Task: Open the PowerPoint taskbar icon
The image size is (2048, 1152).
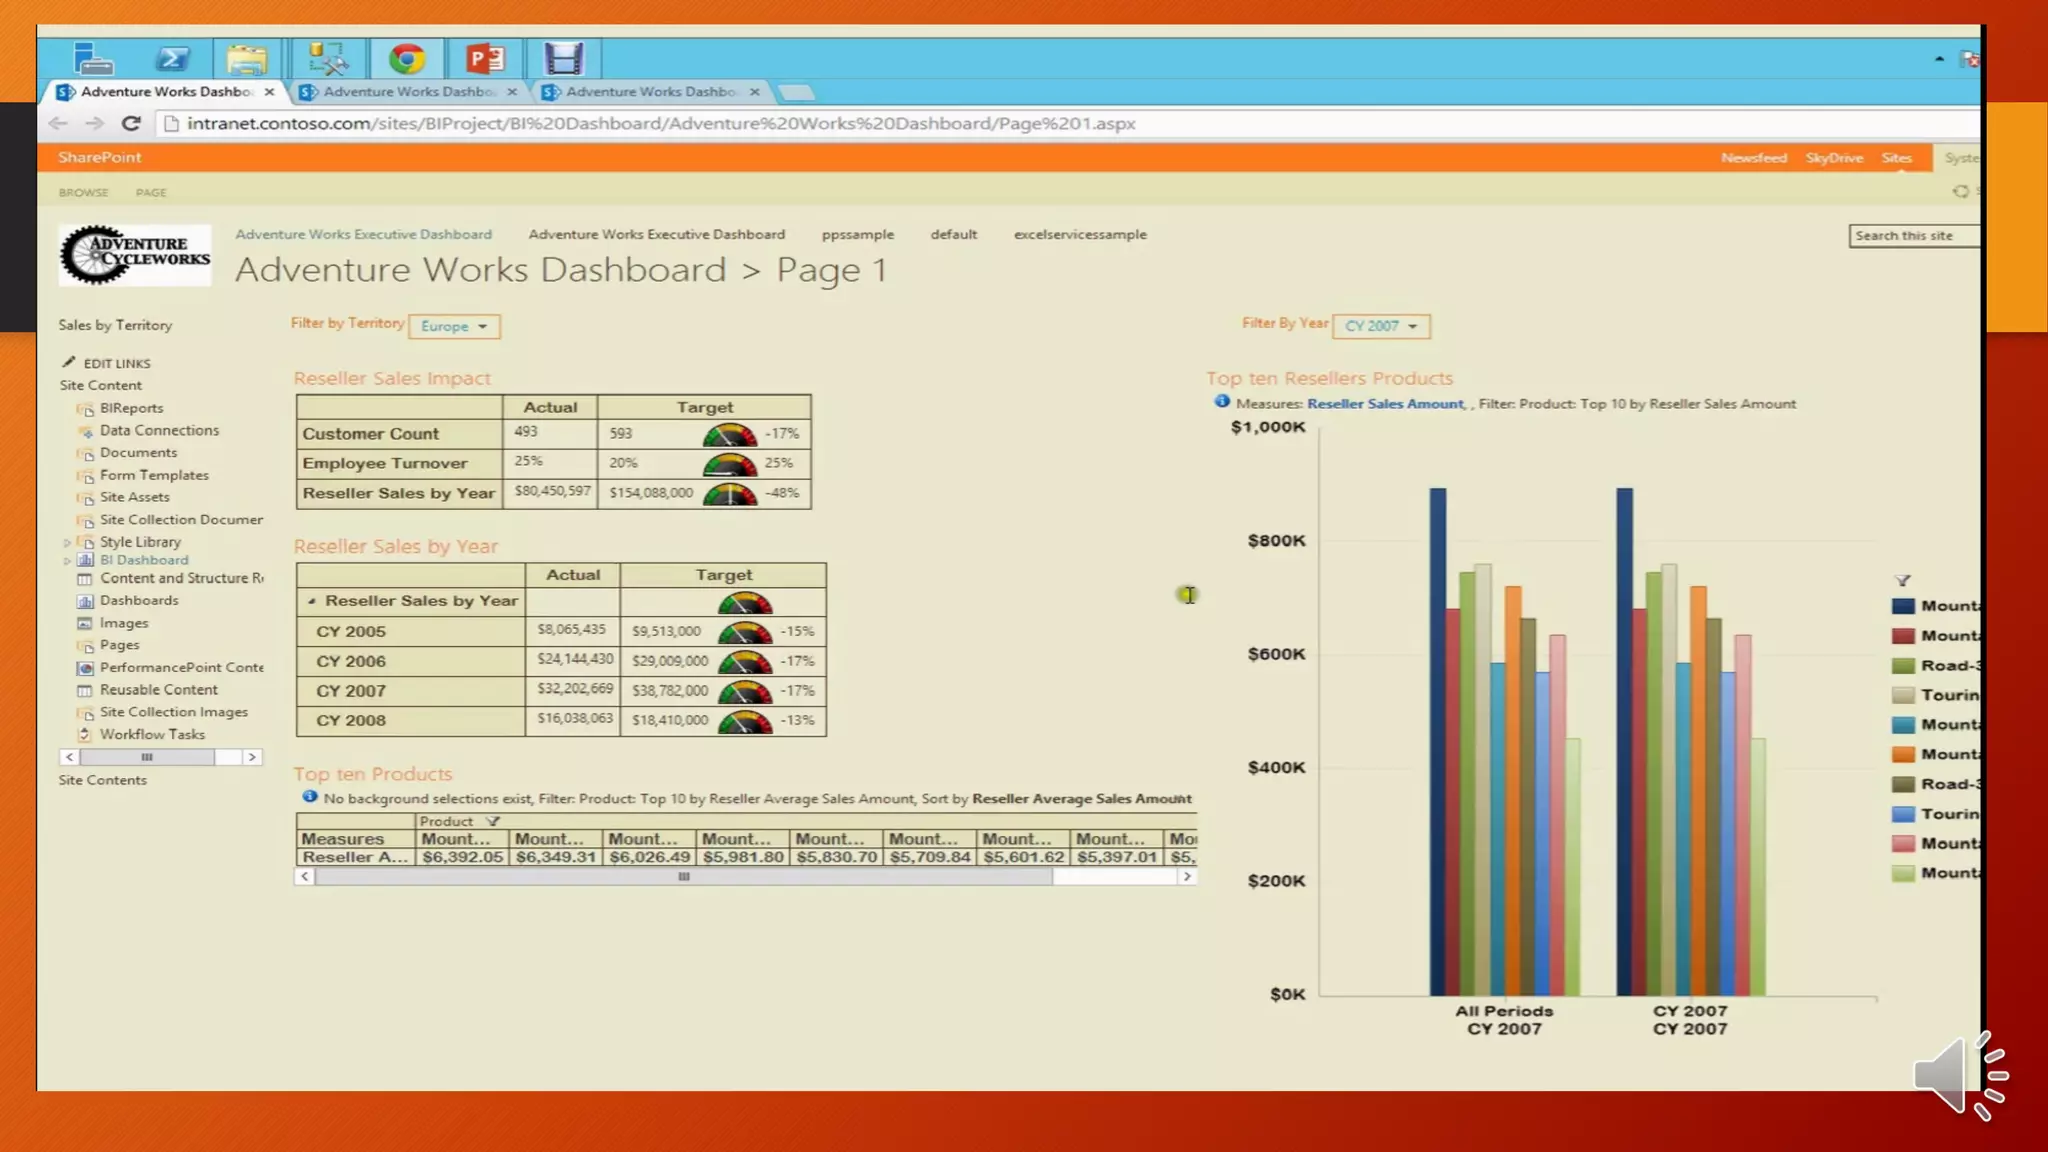Action: click(x=485, y=59)
